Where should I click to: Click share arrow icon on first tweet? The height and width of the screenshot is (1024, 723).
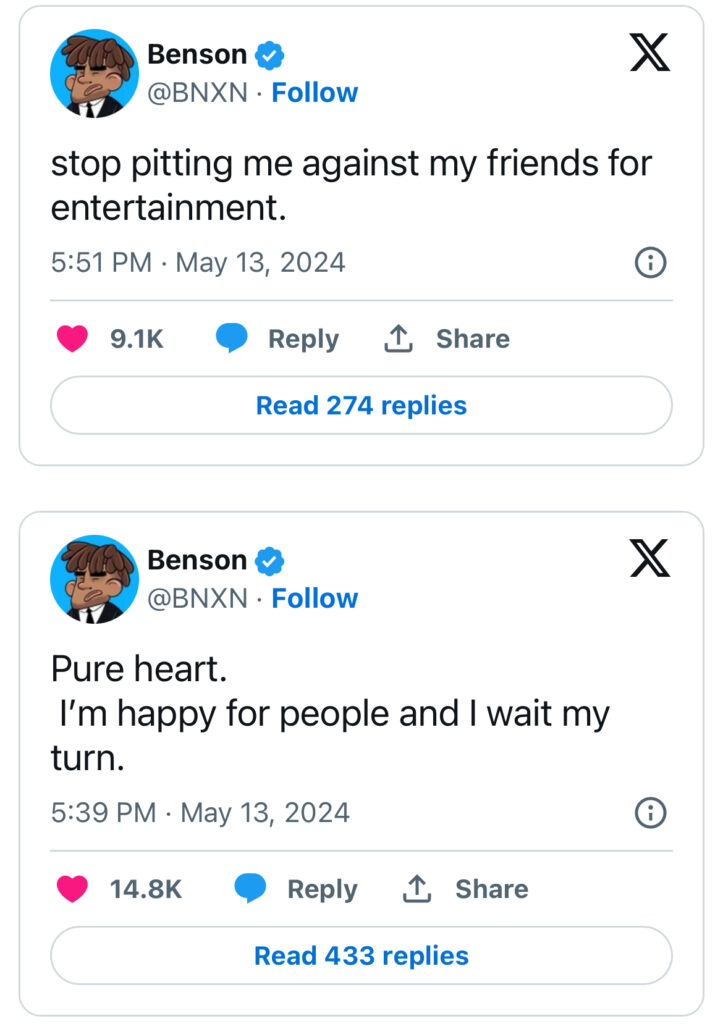point(398,339)
